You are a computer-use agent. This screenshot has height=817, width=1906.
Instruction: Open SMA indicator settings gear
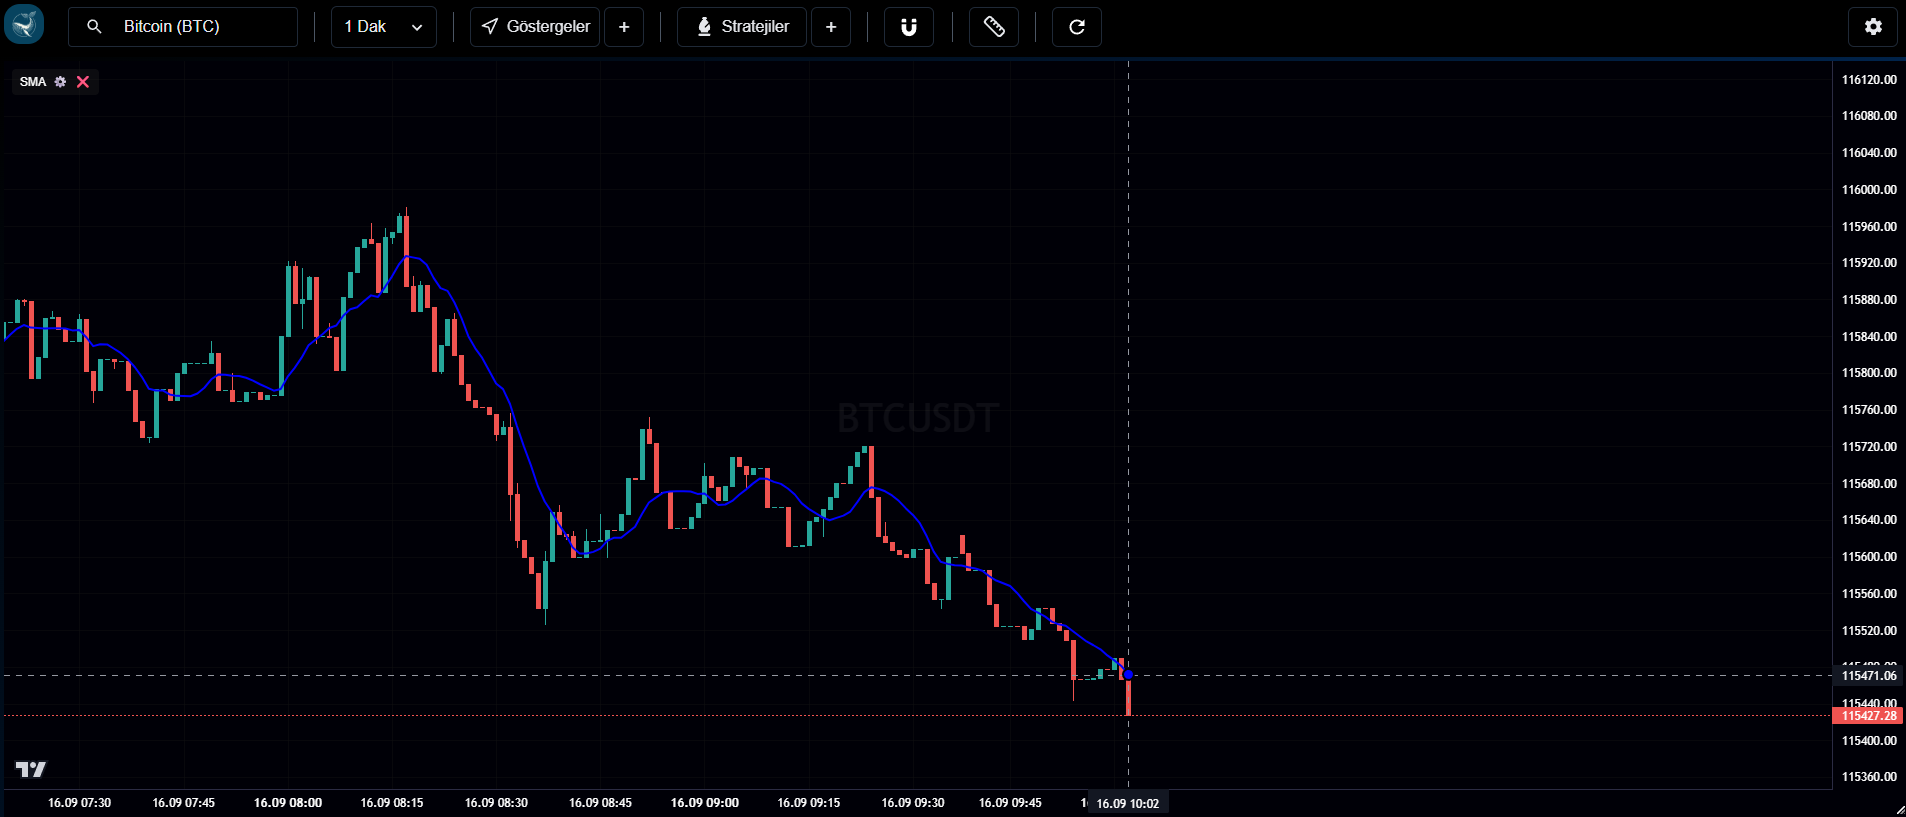click(60, 82)
